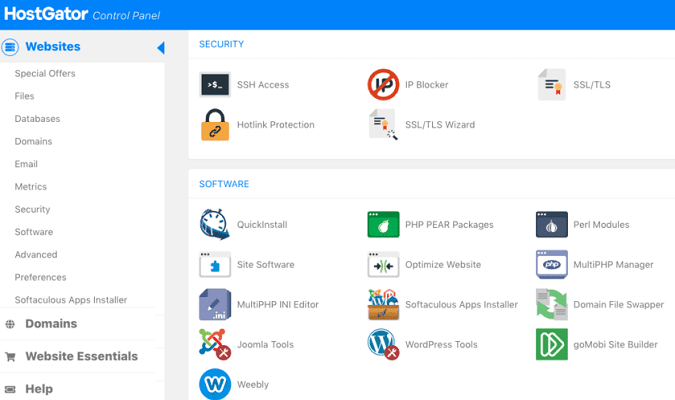Image resolution: width=675 pixels, height=400 pixels.
Task: Click the WordPress Tools label
Action: tap(441, 345)
